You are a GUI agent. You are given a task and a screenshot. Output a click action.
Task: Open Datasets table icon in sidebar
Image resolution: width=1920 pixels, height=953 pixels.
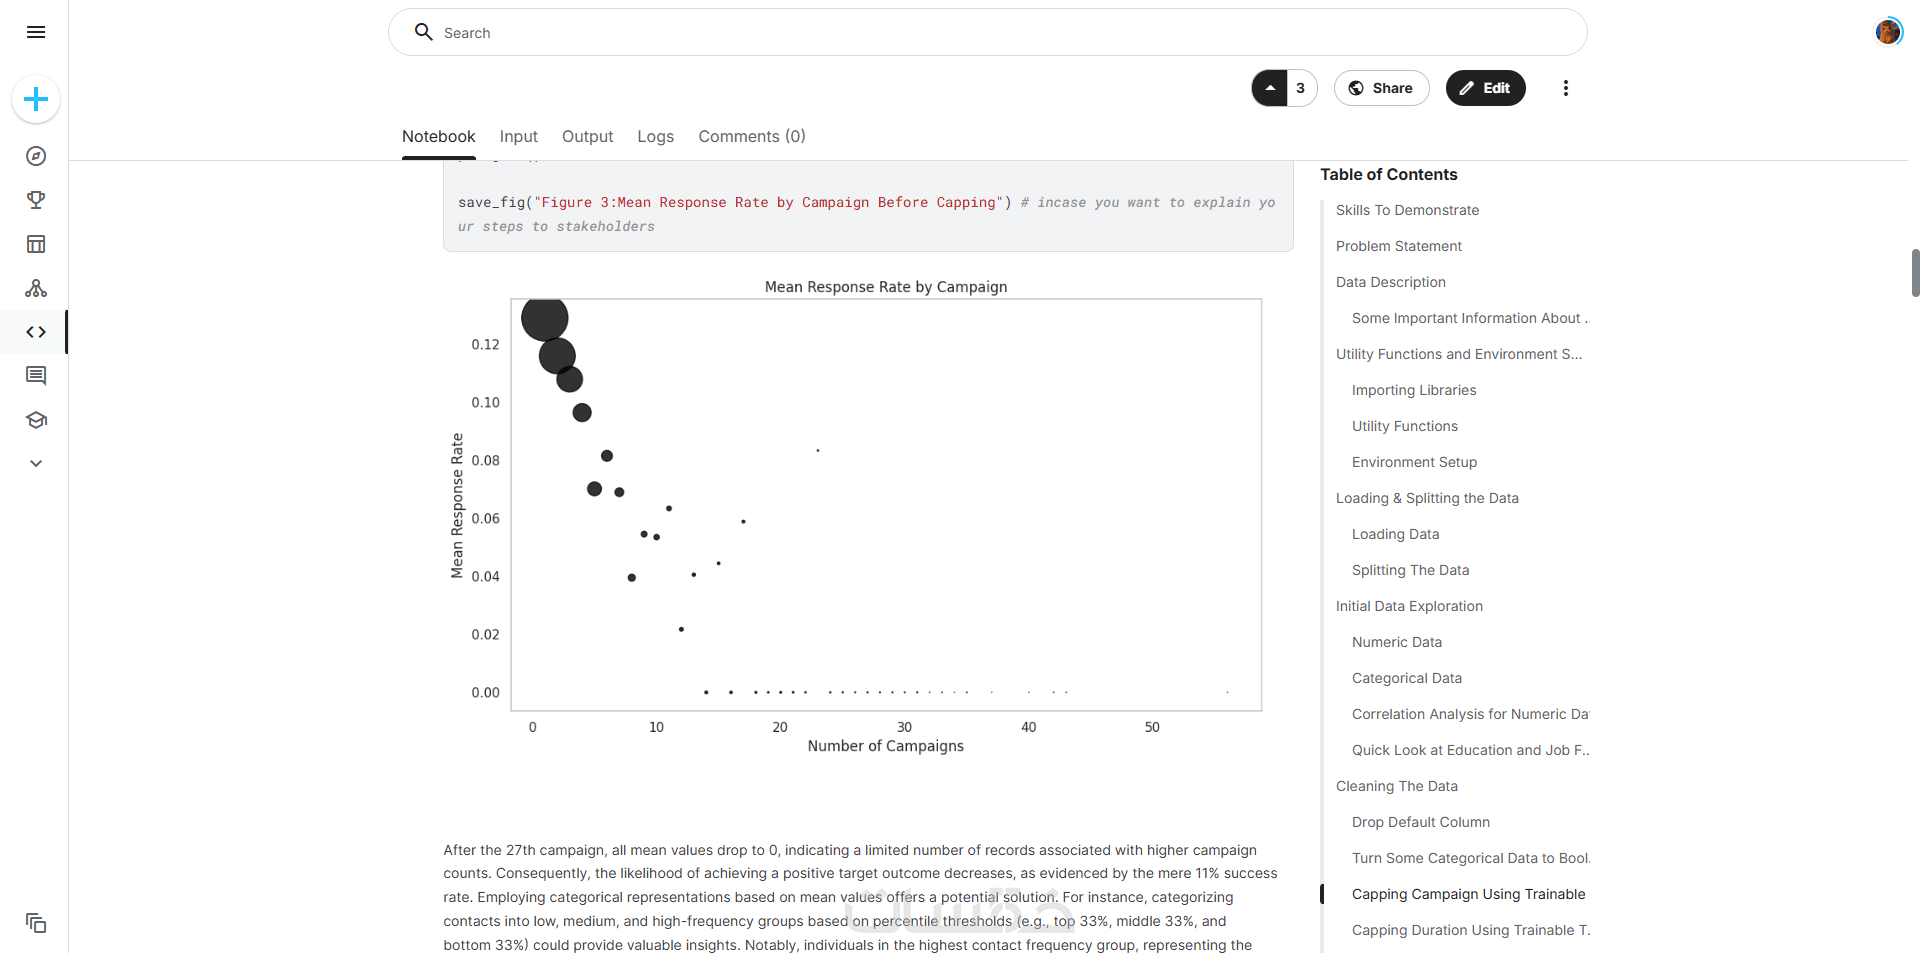pyautogui.click(x=36, y=244)
